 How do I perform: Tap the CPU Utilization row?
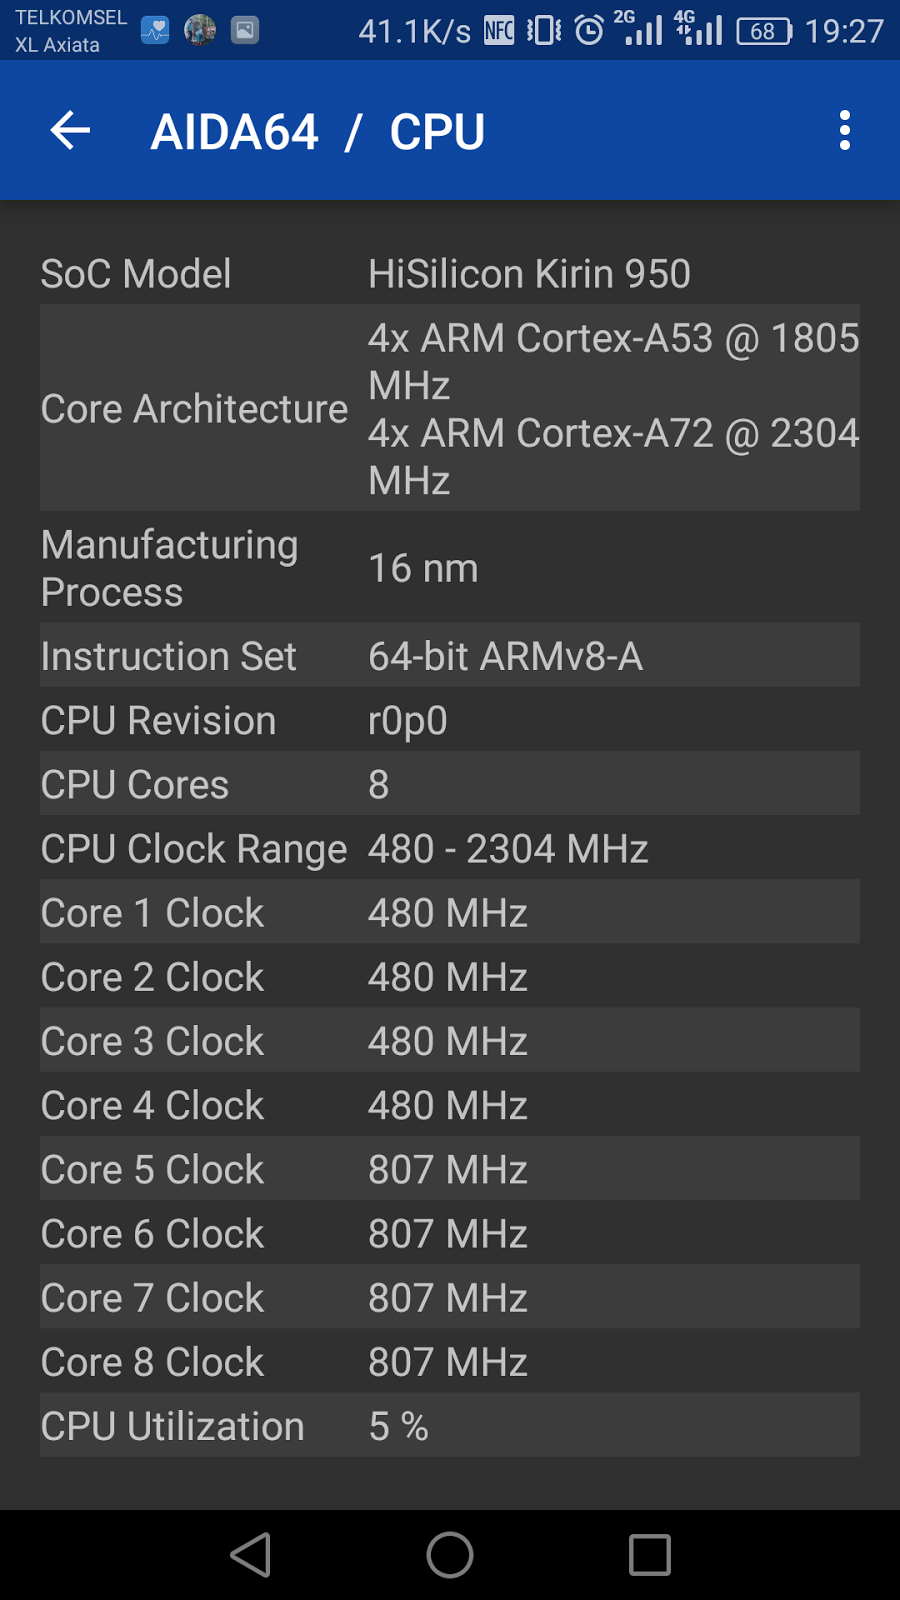450,1425
